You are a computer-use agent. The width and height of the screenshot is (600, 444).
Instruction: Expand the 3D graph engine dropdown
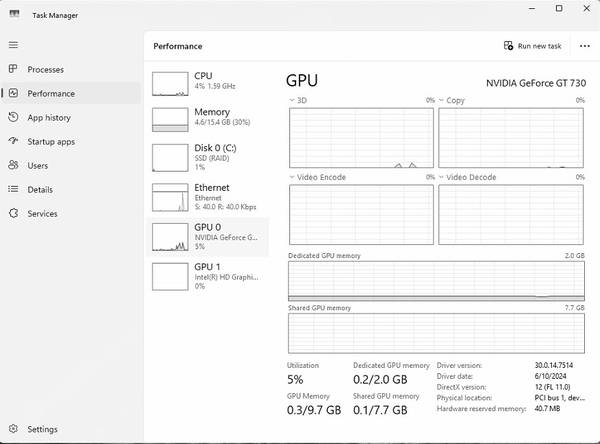(x=292, y=101)
